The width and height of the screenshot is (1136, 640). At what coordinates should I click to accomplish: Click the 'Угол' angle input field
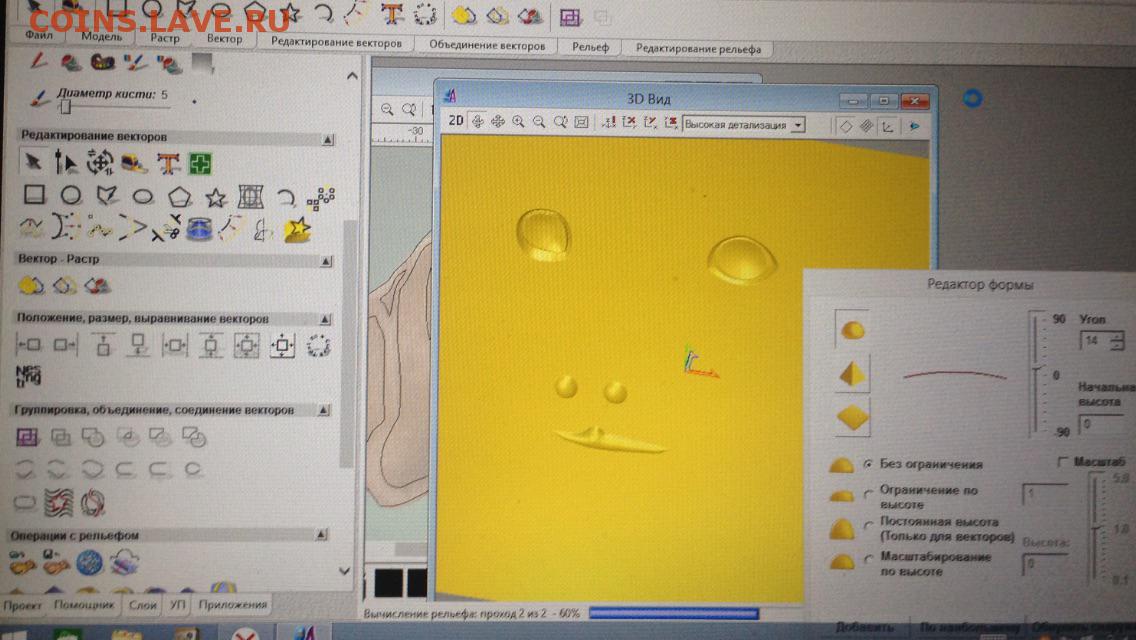[x=1095, y=340]
